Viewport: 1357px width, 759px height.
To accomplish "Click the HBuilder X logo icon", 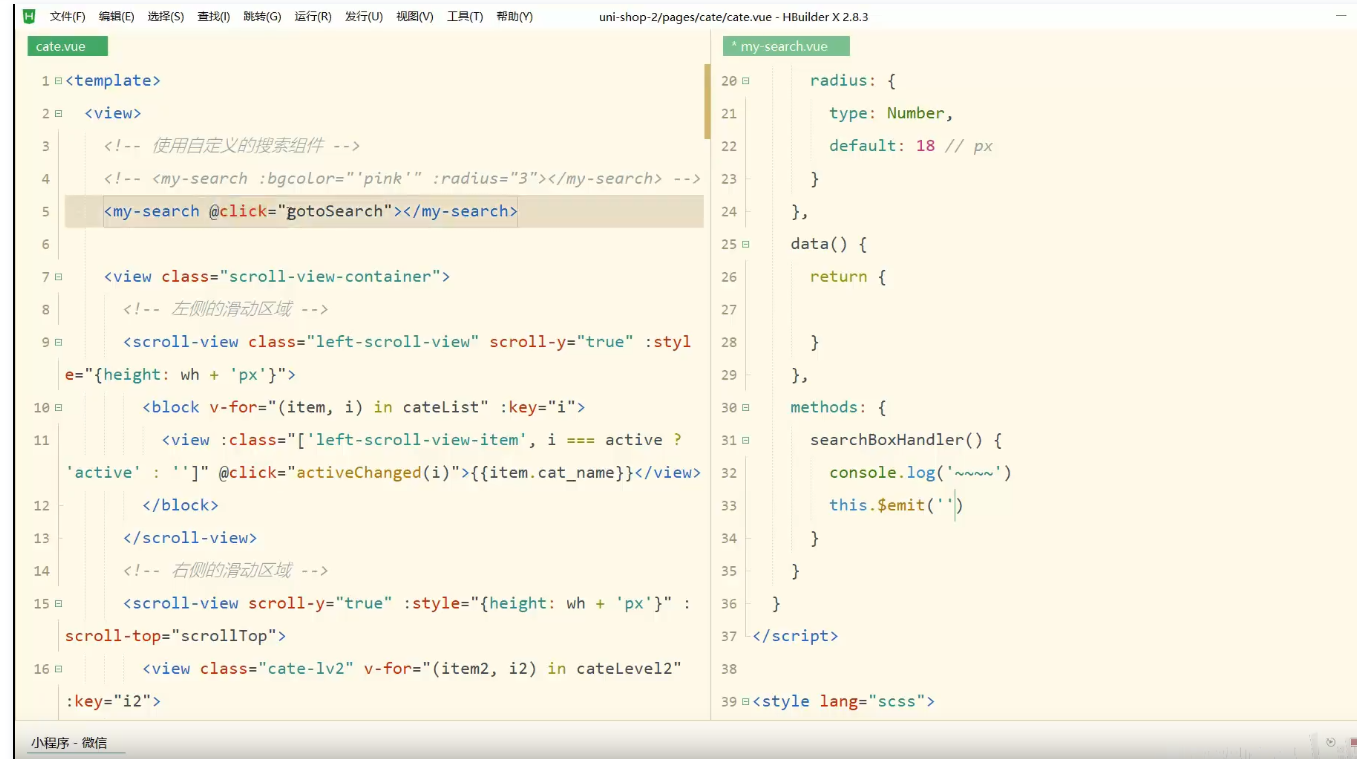I will click(x=29, y=16).
